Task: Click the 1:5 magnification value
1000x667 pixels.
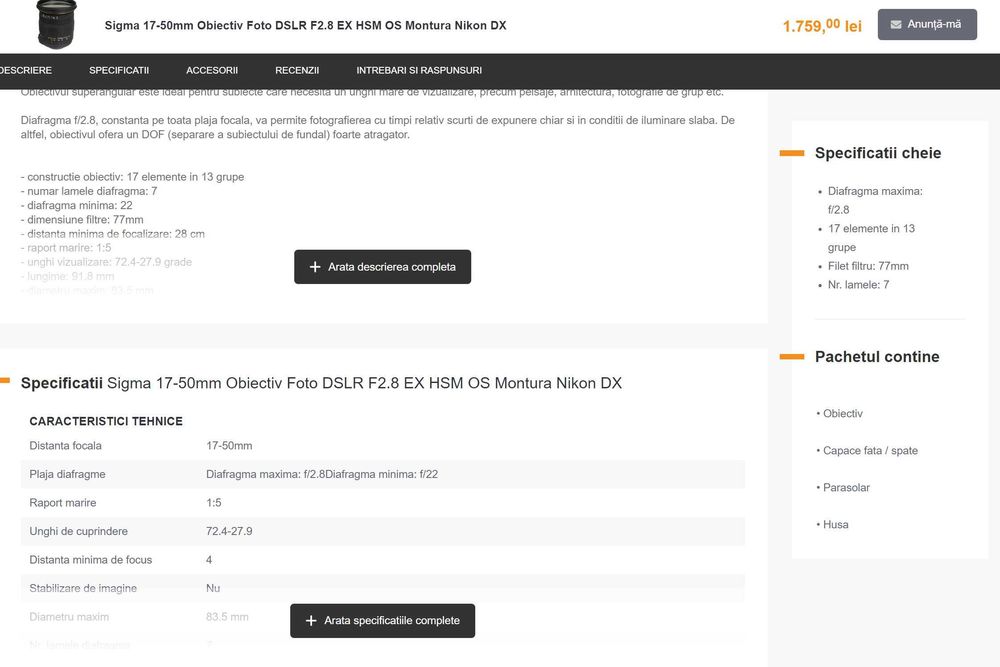Action: coord(214,502)
